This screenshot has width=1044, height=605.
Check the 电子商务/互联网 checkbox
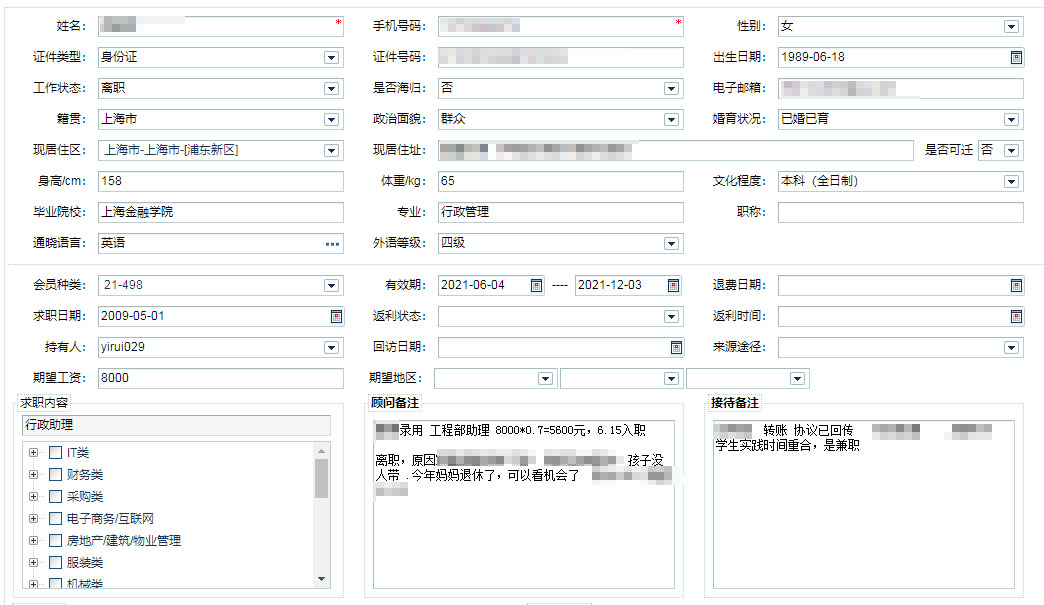56,518
